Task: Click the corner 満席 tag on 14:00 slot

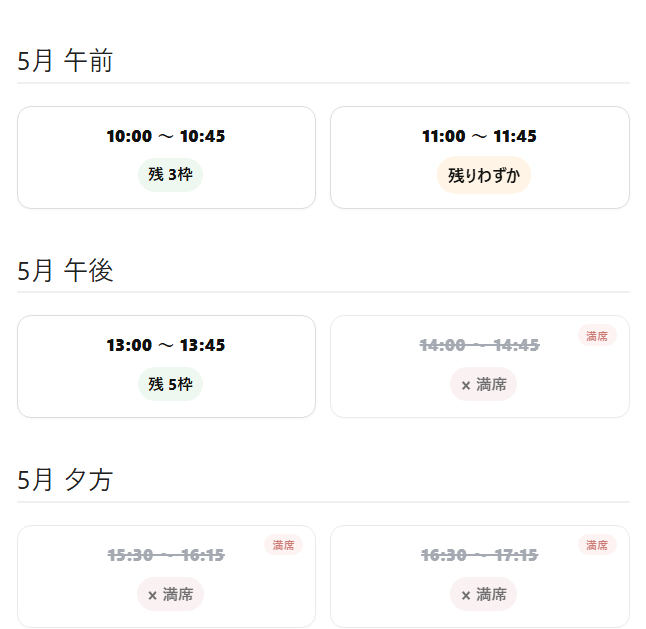Action: pyautogui.click(x=597, y=336)
